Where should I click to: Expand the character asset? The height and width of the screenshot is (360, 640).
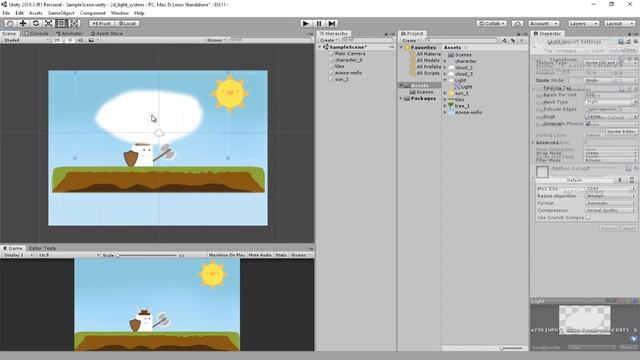[445, 61]
